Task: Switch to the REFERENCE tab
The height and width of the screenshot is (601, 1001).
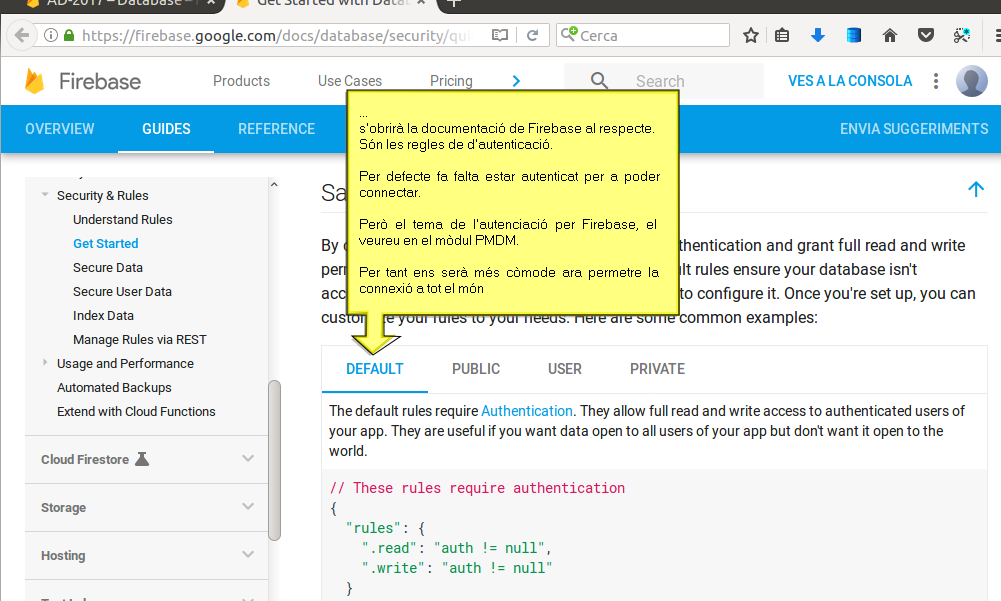Action: click(x=276, y=129)
